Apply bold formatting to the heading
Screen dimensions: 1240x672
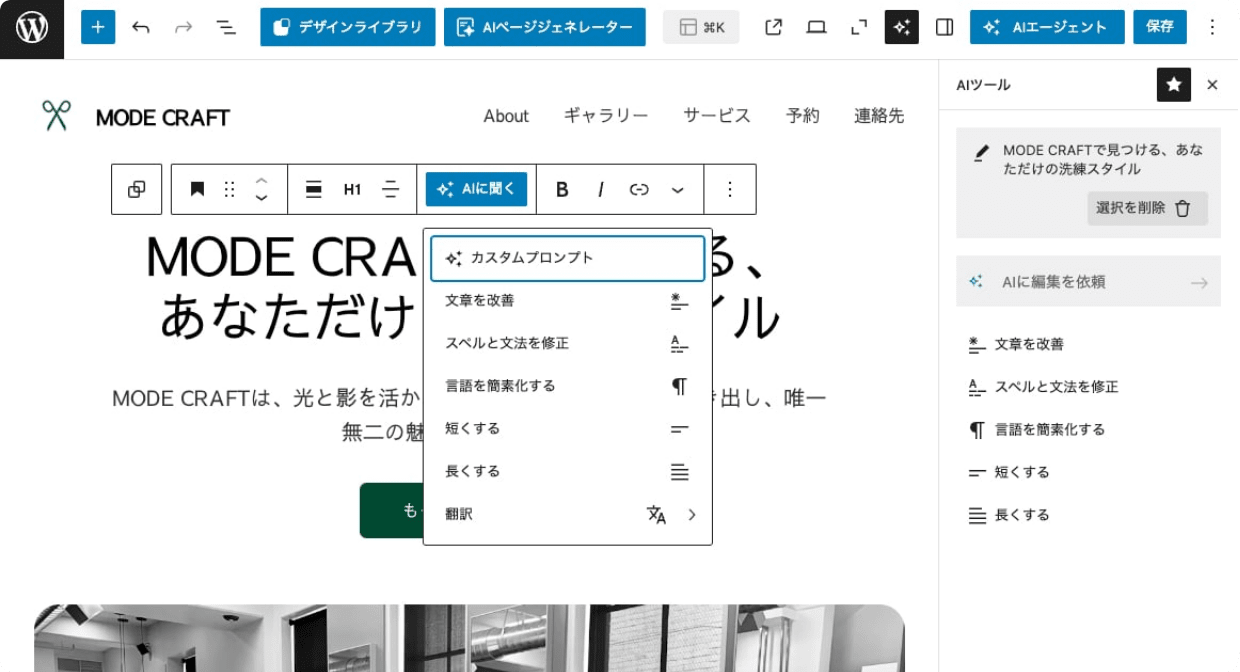(562, 189)
